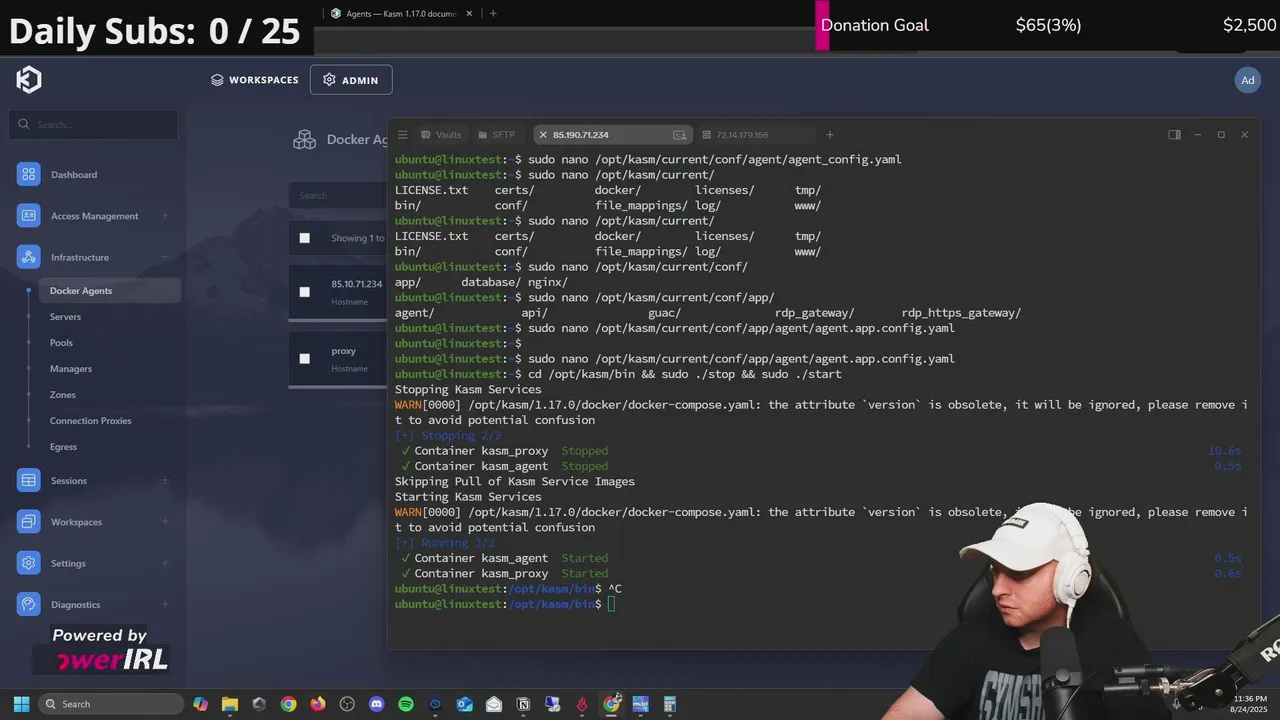
Task: Open Calculator from the taskbar
Action: pos(670,704)
